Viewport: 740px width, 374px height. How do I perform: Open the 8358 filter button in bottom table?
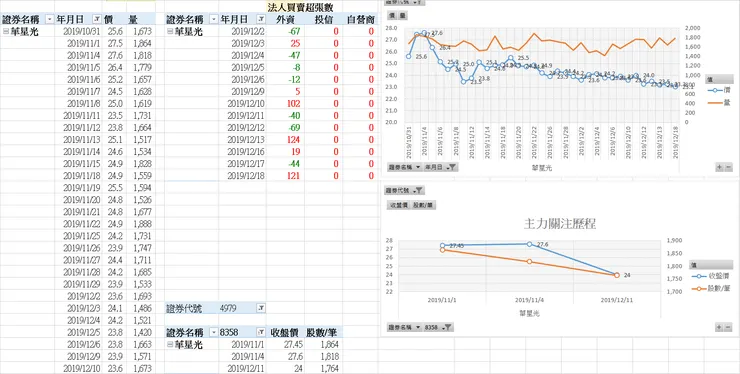click(261, 332)
